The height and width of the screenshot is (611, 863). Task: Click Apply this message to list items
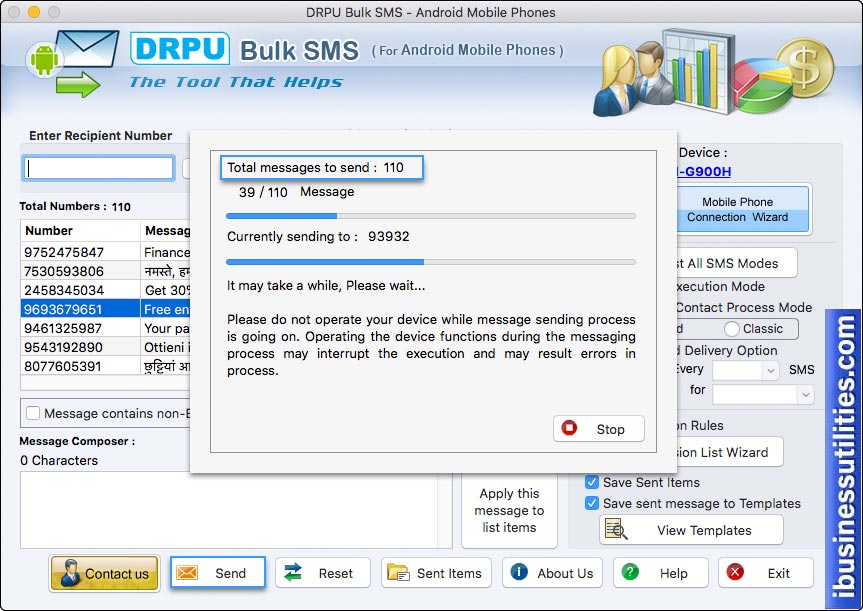[x=509, y=510]
